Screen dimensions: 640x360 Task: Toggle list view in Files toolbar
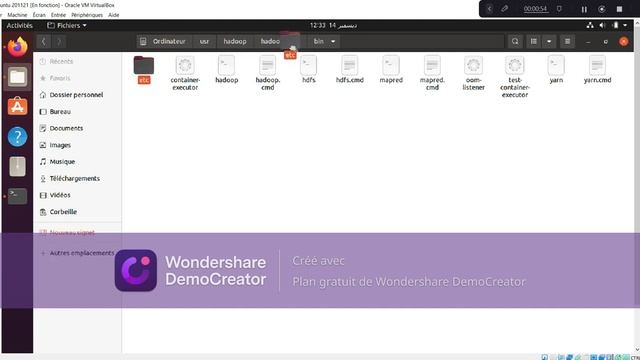pos(533,41)
